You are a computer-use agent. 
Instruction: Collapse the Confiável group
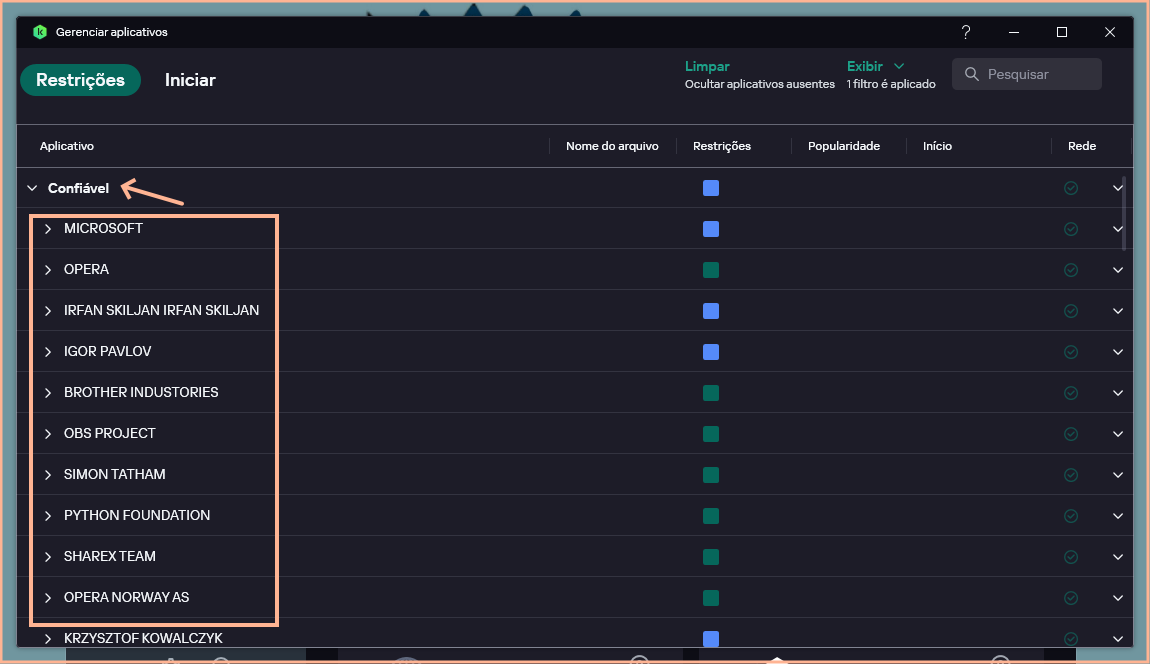(x=32, y=189)
